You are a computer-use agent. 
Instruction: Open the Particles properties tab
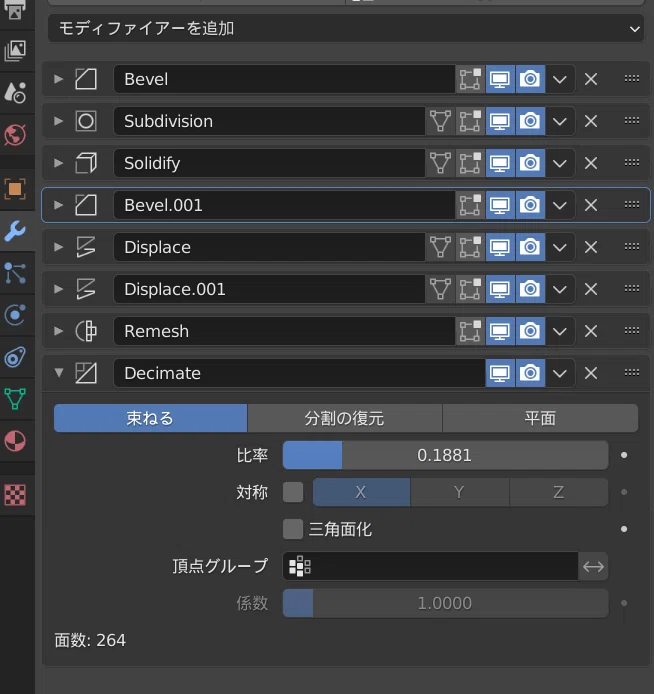coord(15,273)
